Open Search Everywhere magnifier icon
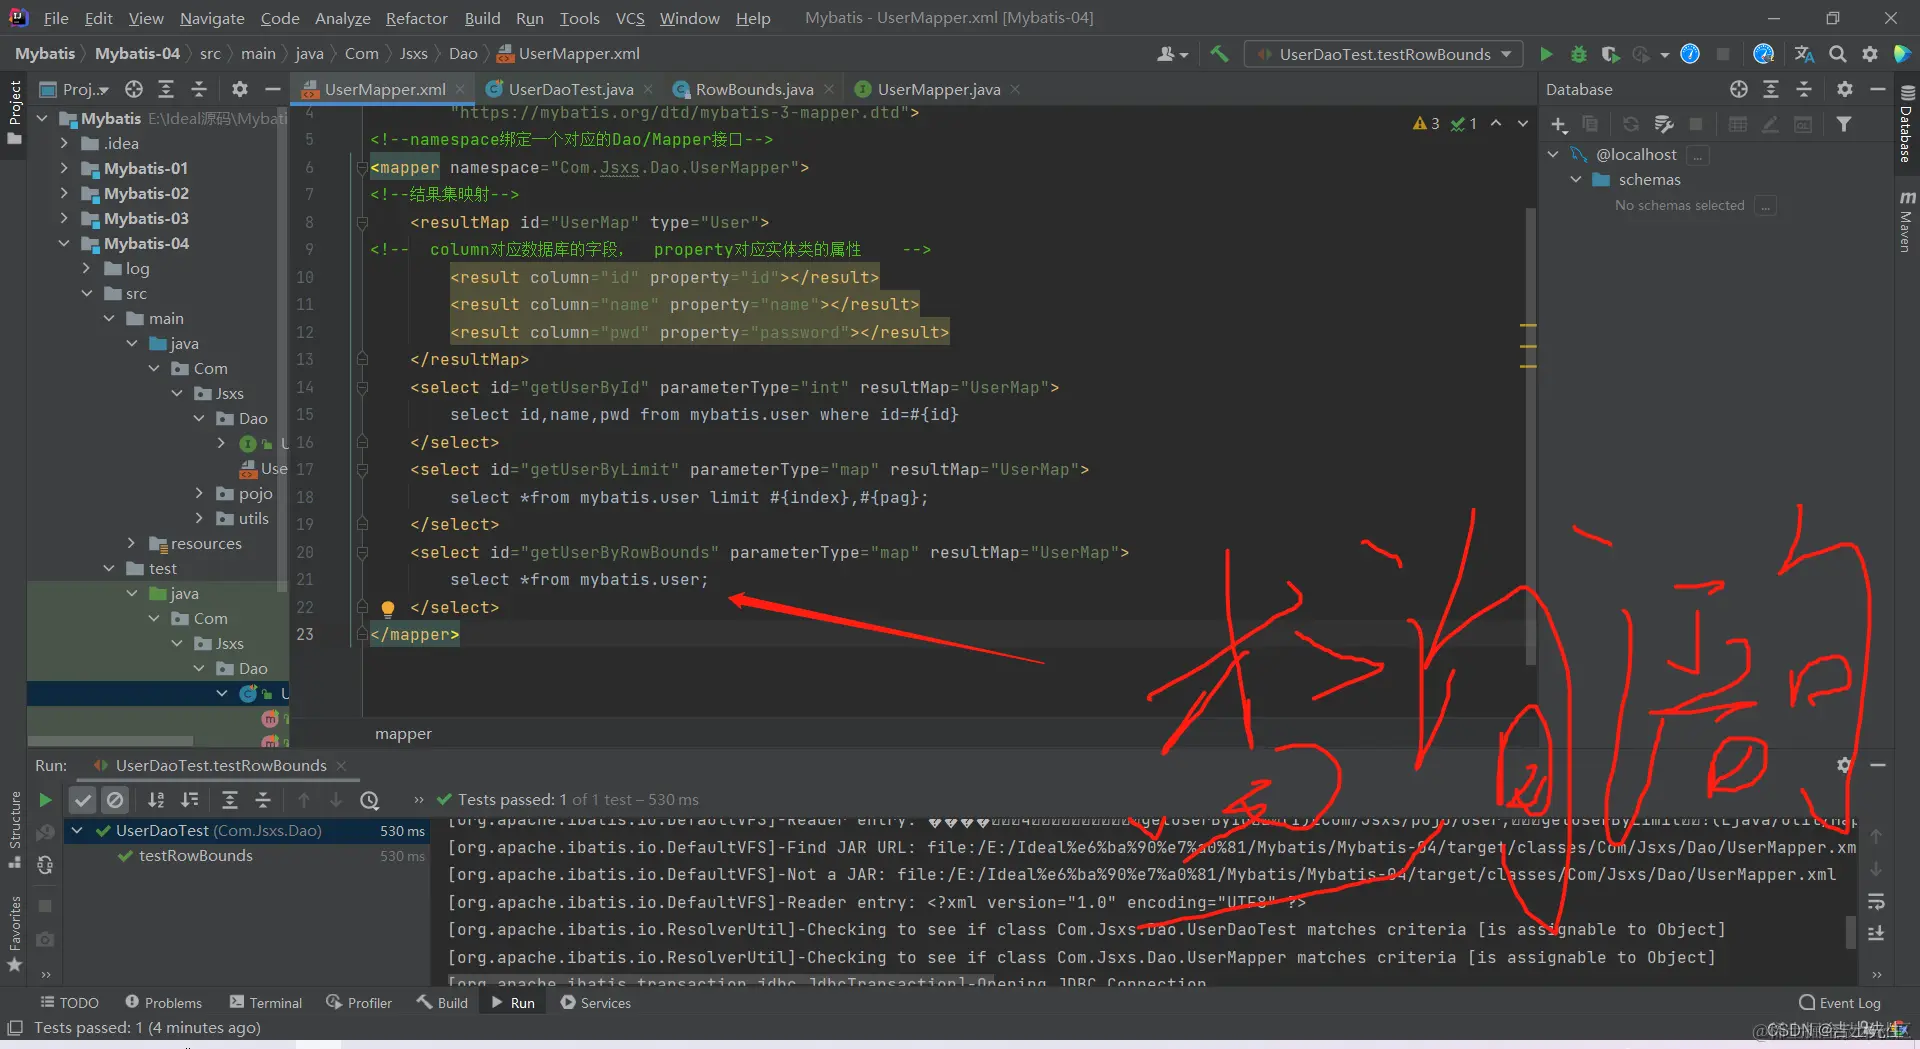 pos(1837,54)
